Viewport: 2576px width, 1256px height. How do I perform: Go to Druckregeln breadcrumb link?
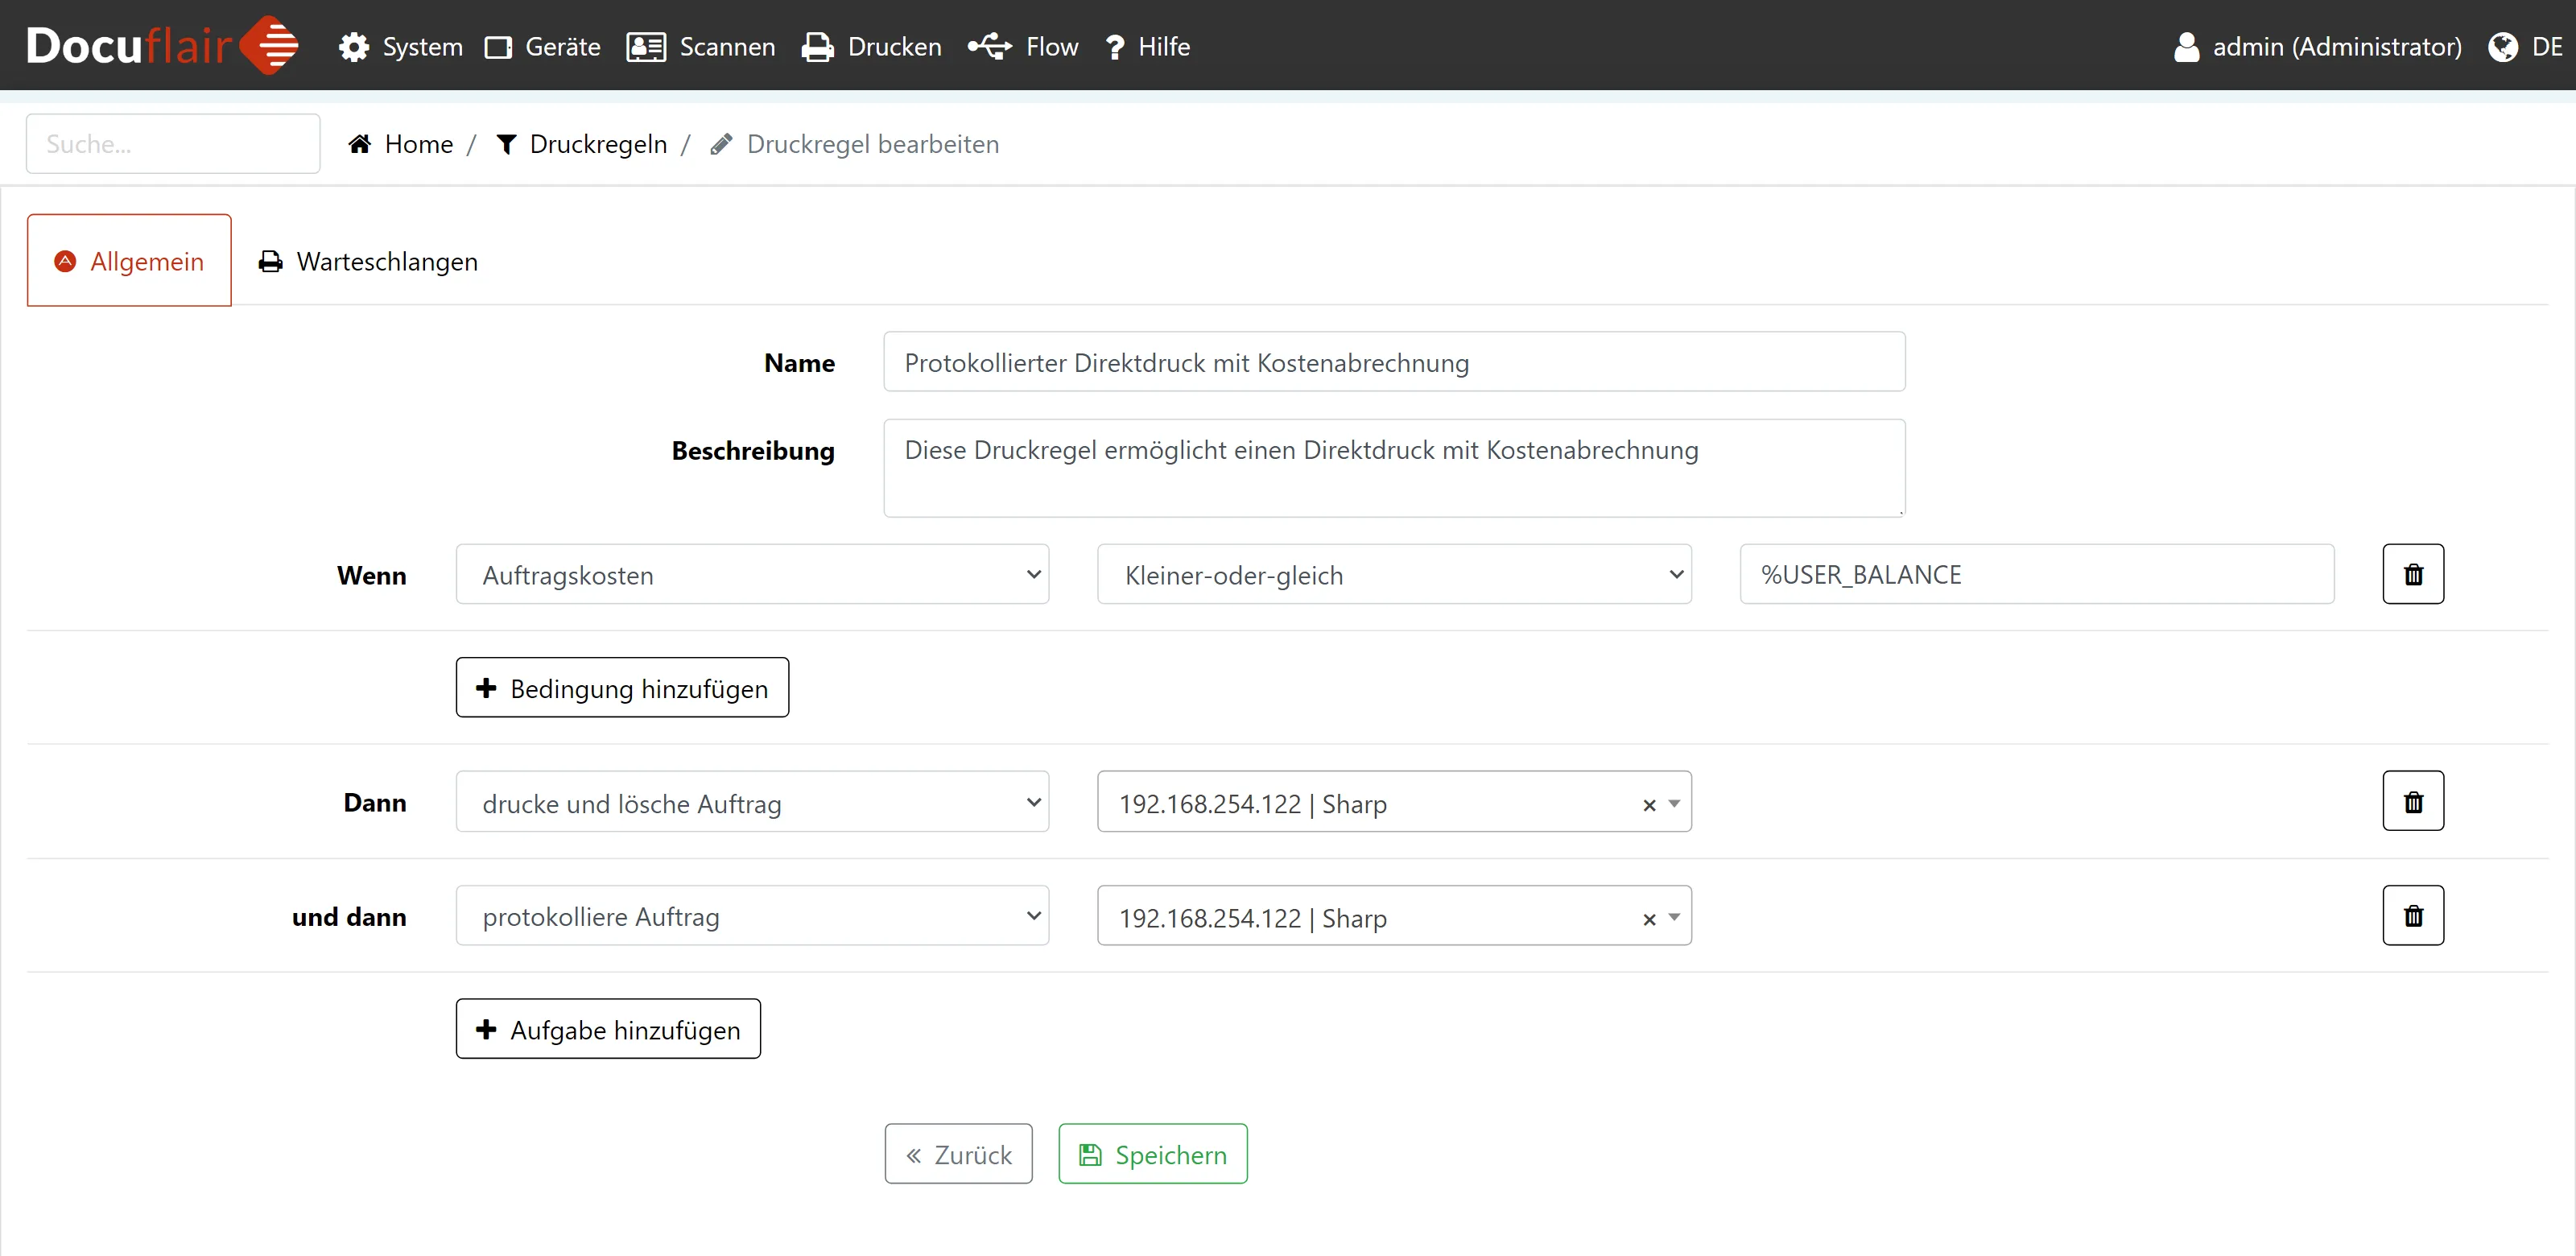point(597,144)
